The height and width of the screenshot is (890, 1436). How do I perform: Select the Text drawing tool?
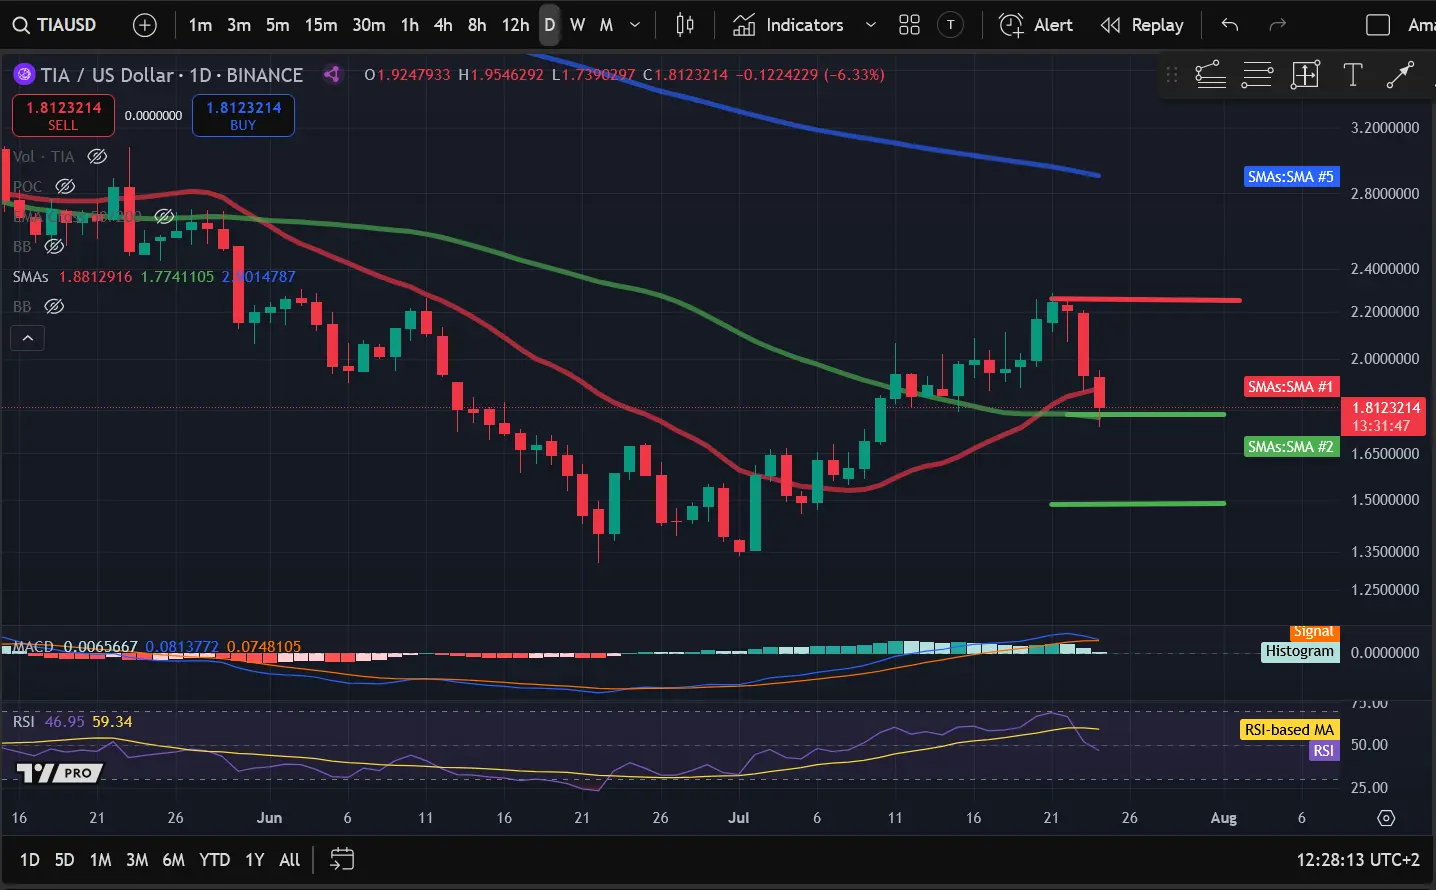pos(1352,75)
